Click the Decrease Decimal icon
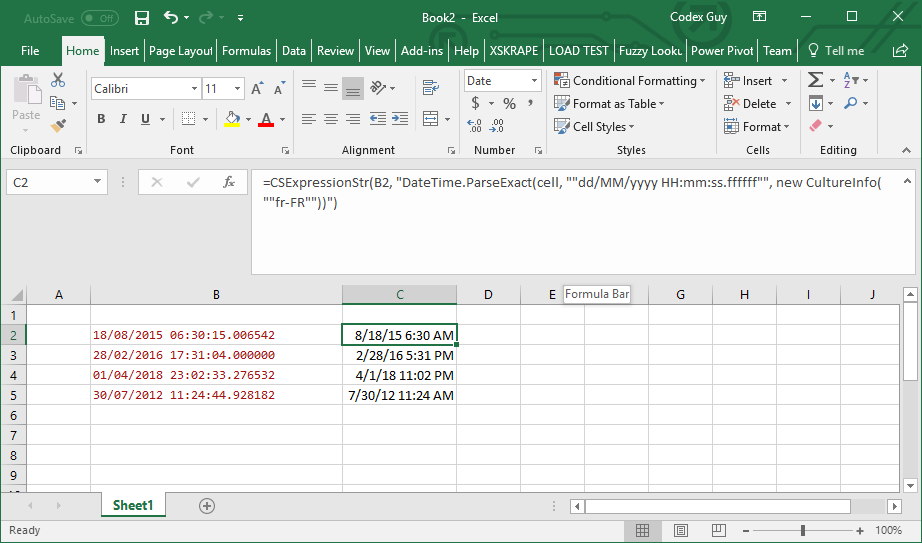The image size is (922, 543). point(496,125)
